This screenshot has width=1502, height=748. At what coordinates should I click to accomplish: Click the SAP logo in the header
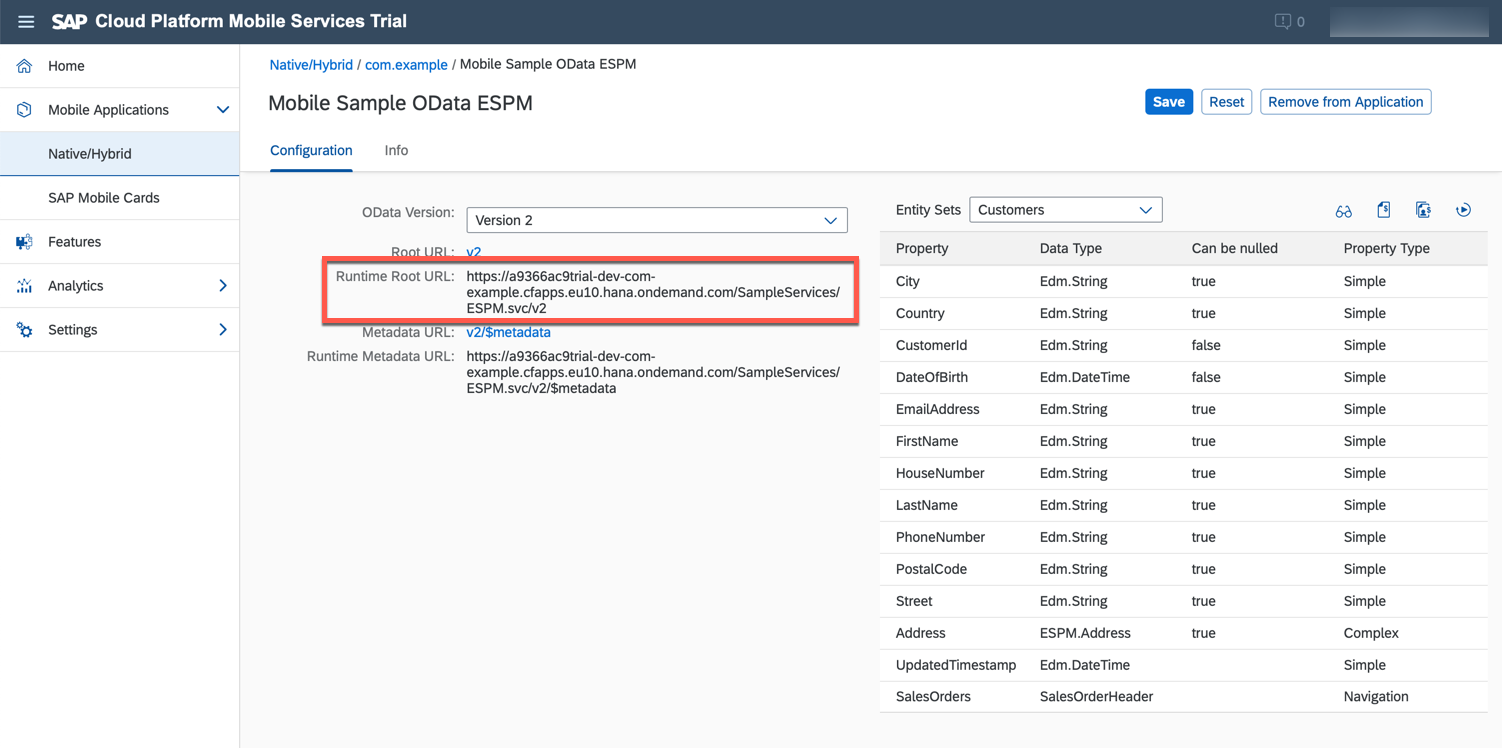click(x=69, y=21)
